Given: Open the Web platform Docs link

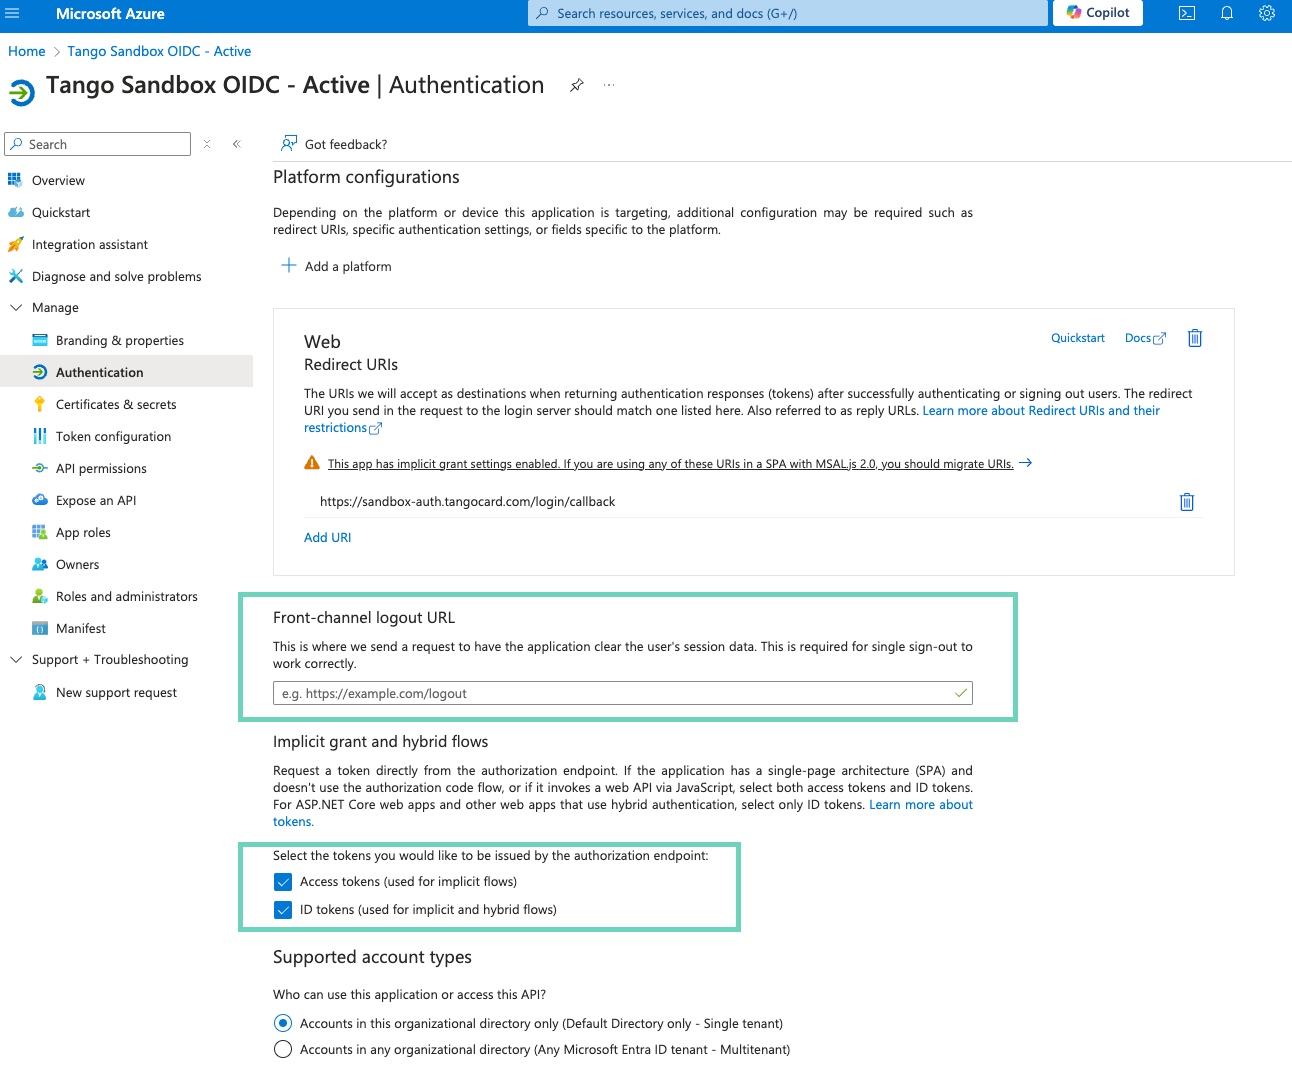Looking at the screenshot, I should (1145, 338).
